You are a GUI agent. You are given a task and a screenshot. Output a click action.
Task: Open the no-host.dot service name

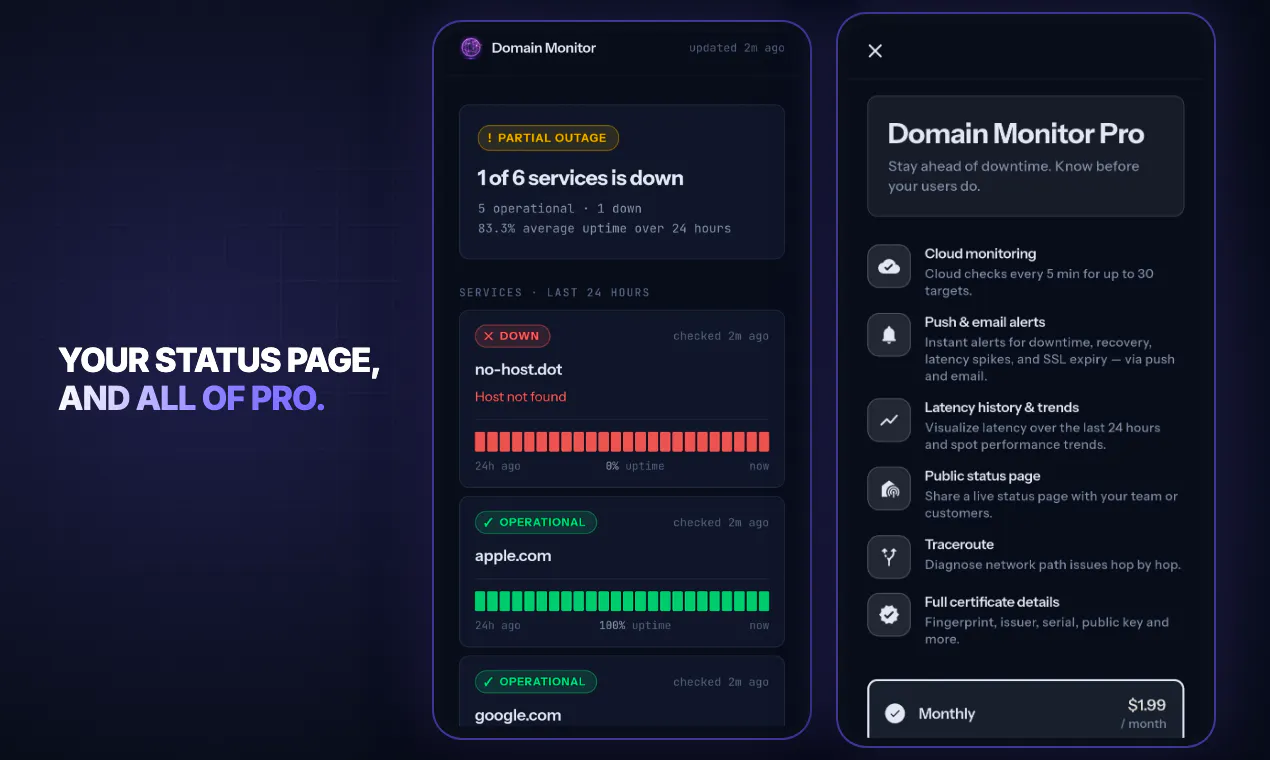point(518,370)
